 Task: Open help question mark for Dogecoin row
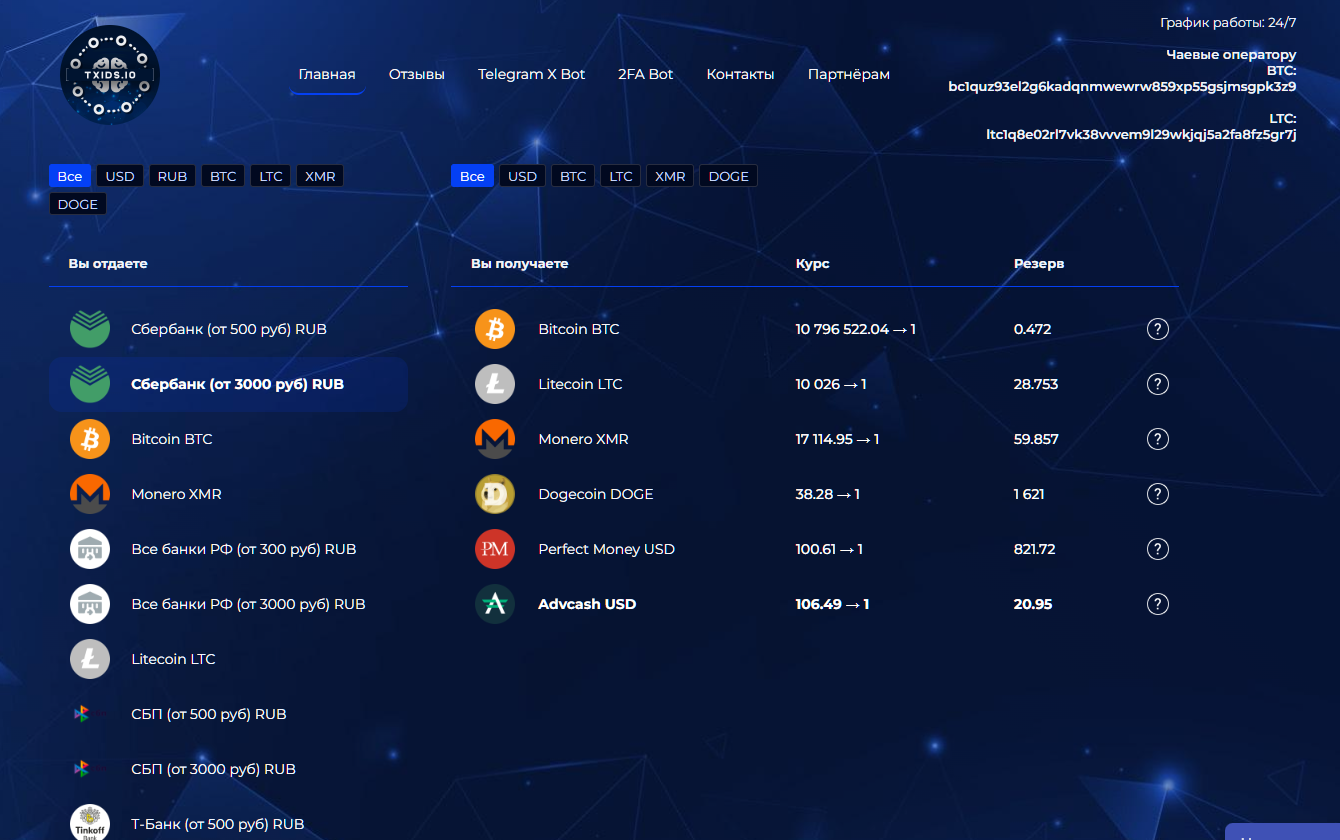[1158, 494]
